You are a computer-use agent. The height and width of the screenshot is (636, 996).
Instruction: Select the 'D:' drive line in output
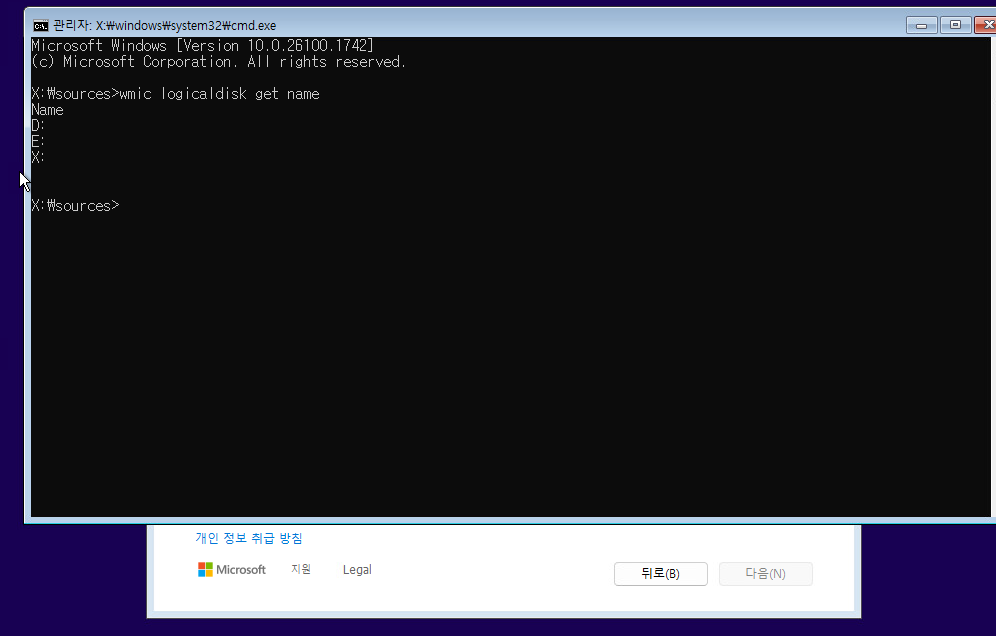coord(38,126)
